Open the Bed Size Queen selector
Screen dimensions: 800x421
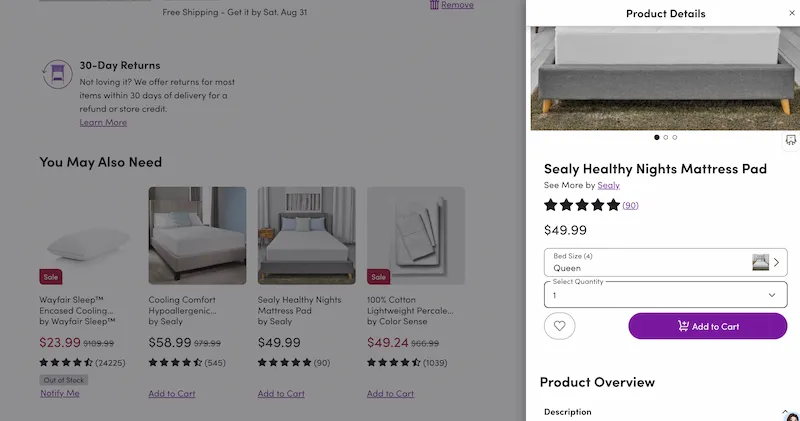click(x=665, y=263)
